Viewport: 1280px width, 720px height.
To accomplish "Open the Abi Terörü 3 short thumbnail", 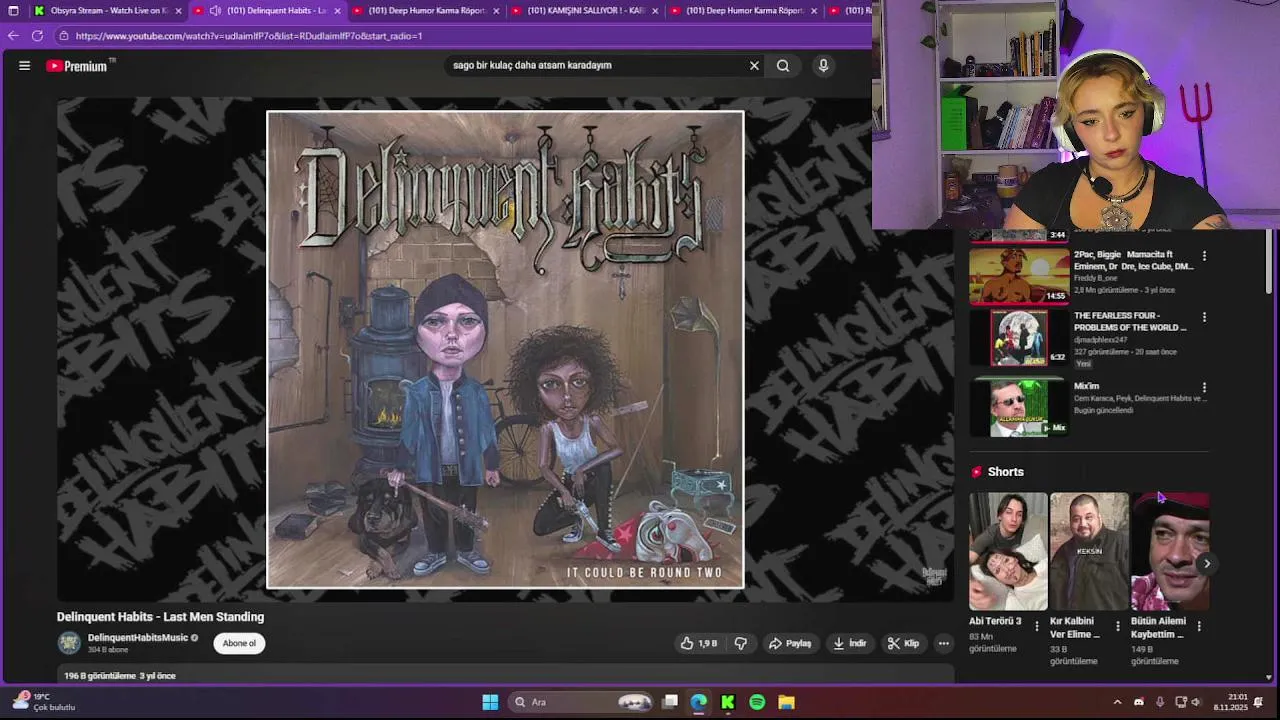I will (x=1008, y=551).
